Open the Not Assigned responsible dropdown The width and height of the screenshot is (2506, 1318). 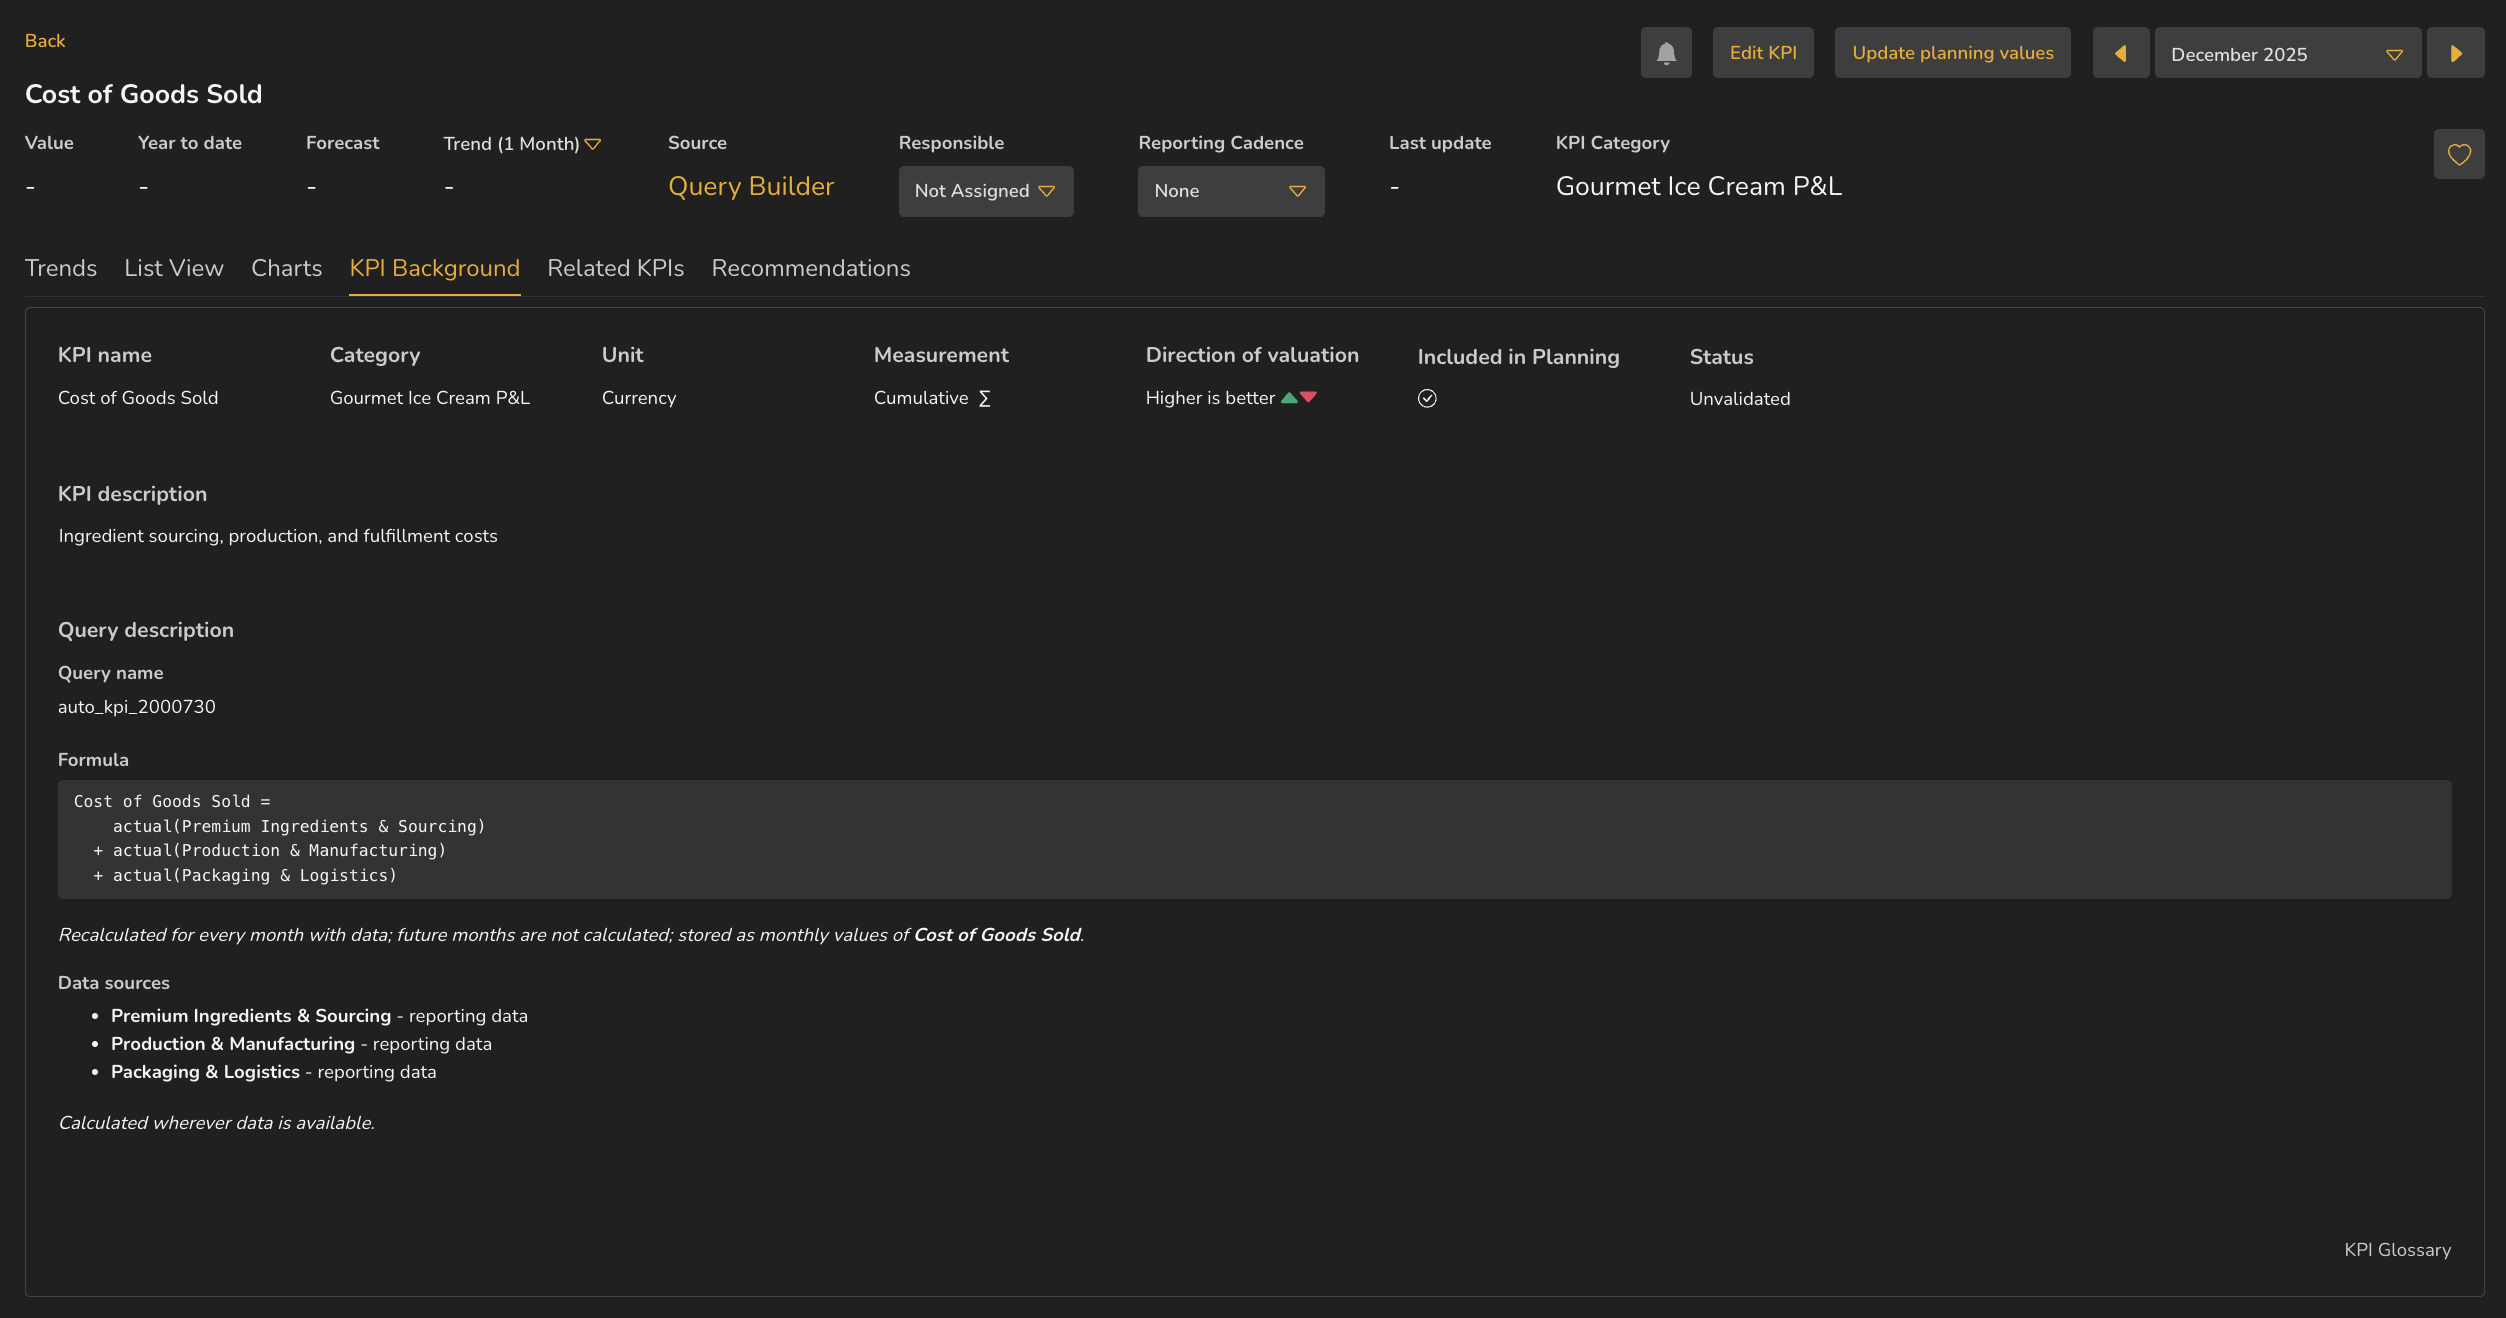pyautogui.click(x=986, y=191)
